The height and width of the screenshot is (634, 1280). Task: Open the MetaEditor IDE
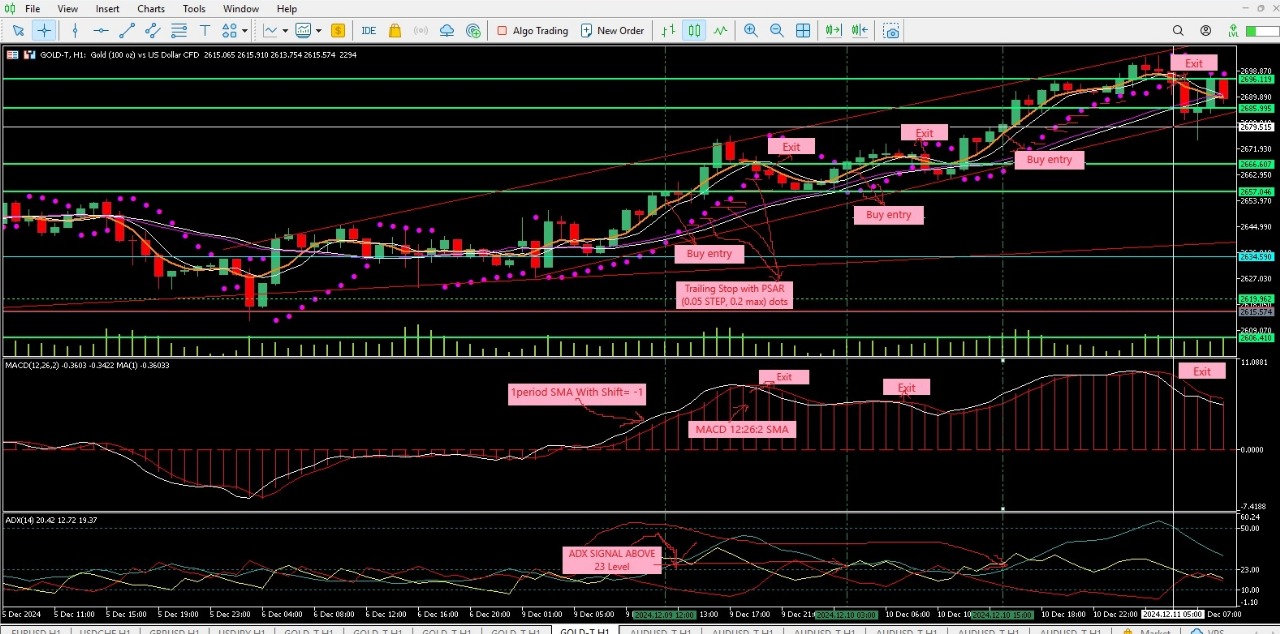[368, 30]
